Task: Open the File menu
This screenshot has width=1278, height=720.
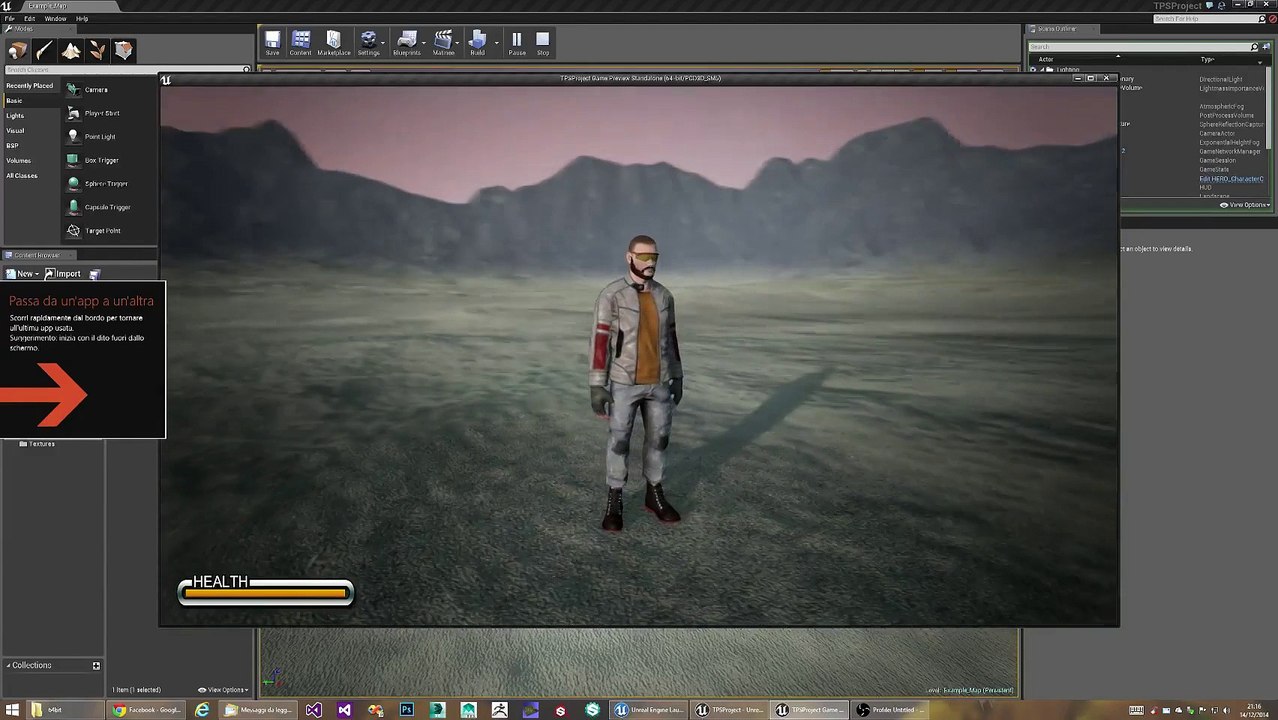Action: pos(8,18)
